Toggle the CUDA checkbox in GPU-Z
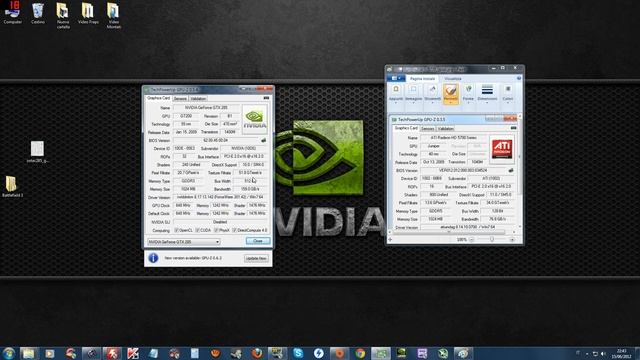This screenshot has height=360, width=640. click(197, 230)
